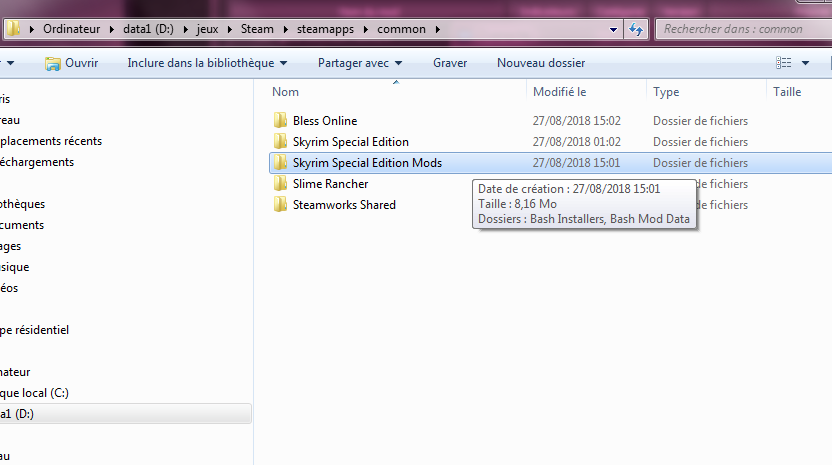
Task: Click the Skyrim Special Edition Mods folder icon
Action: 280,162
